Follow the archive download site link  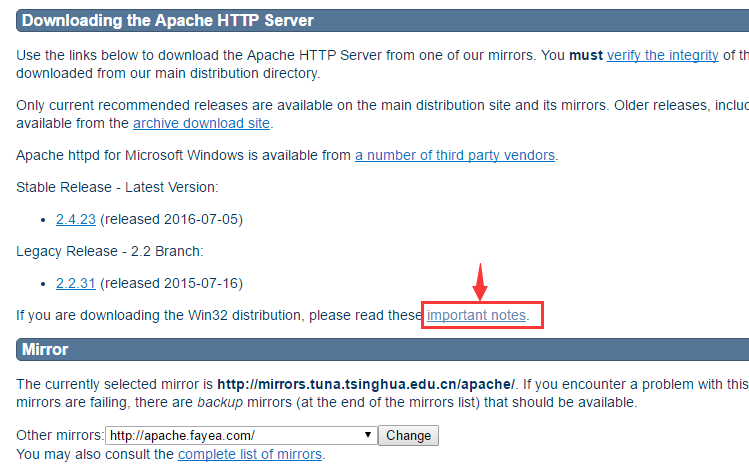pyautogui.click(x=201, y=123)
